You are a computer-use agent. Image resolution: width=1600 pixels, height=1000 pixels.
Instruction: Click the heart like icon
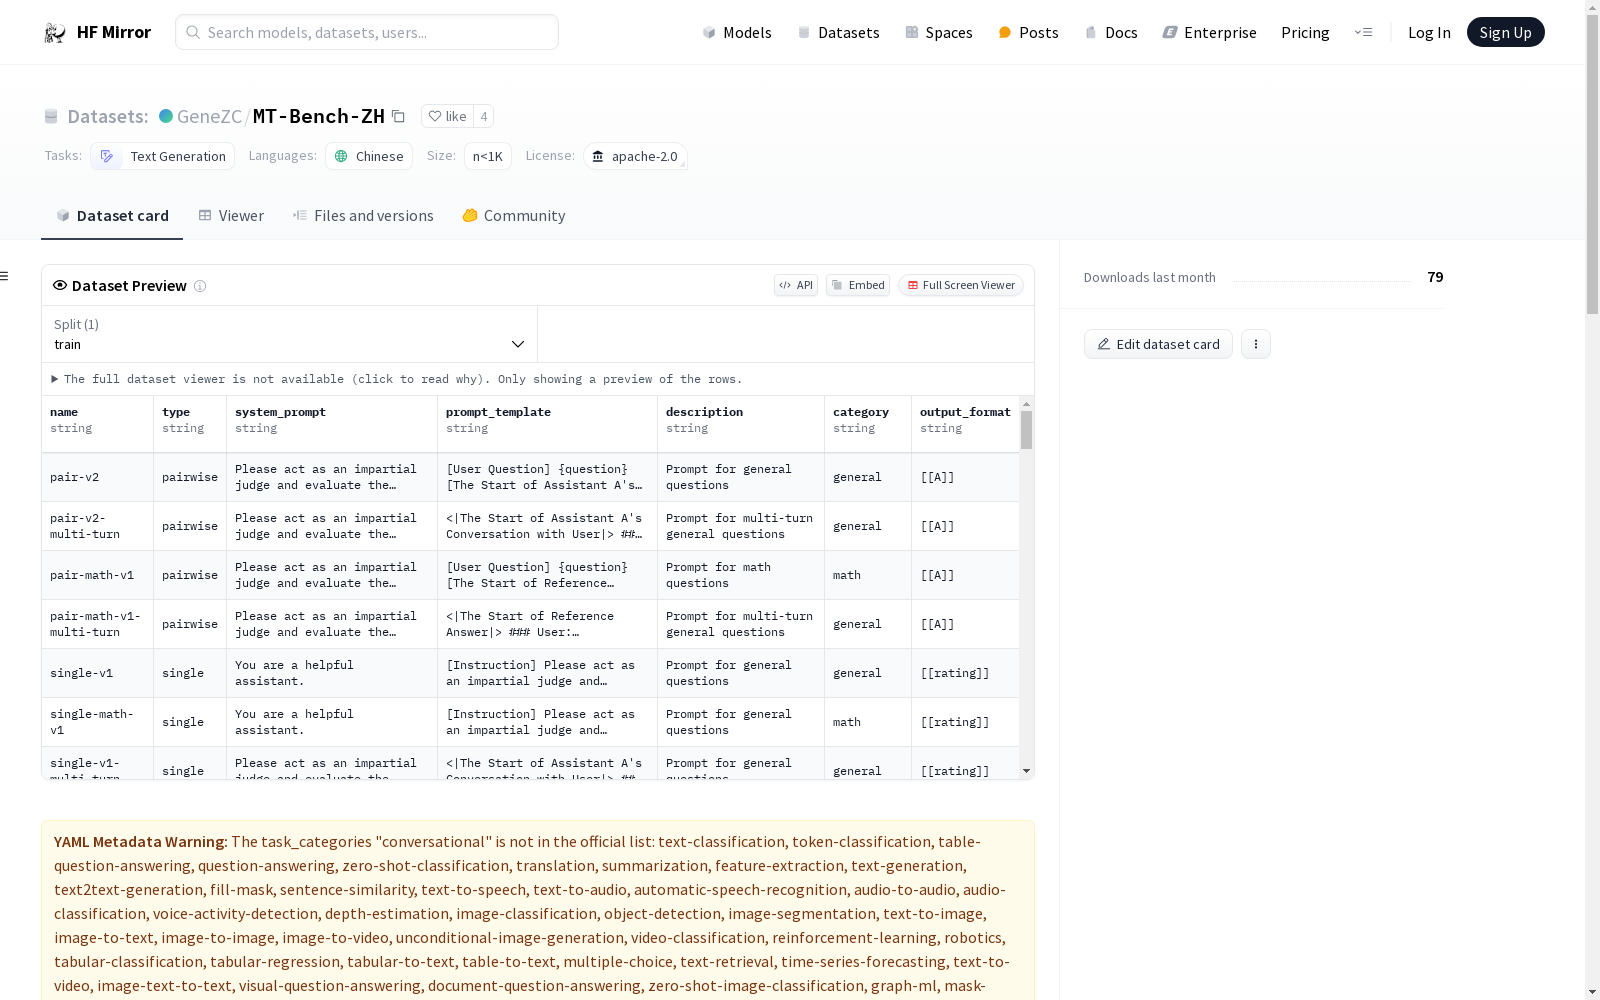pos(435,116)
